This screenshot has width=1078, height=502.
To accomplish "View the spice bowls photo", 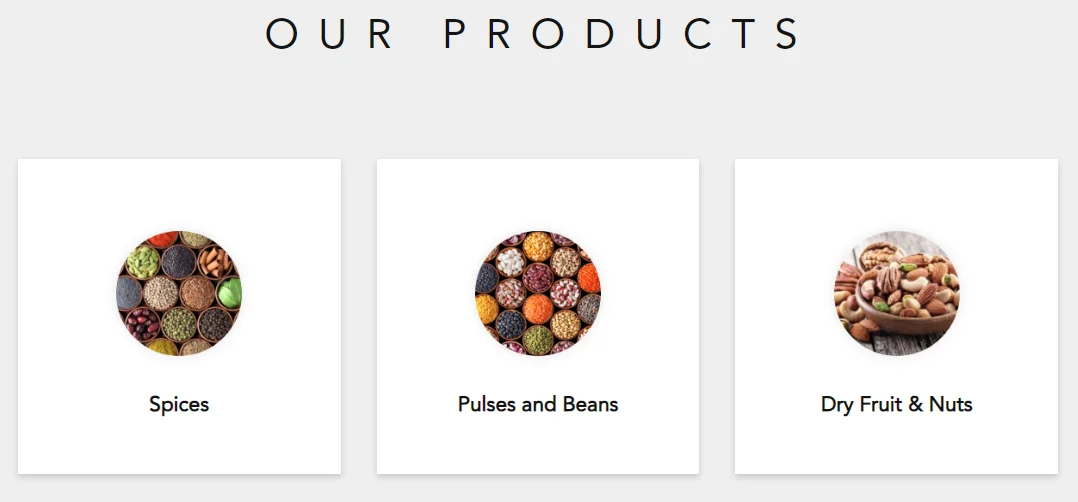I will [179, 293].
